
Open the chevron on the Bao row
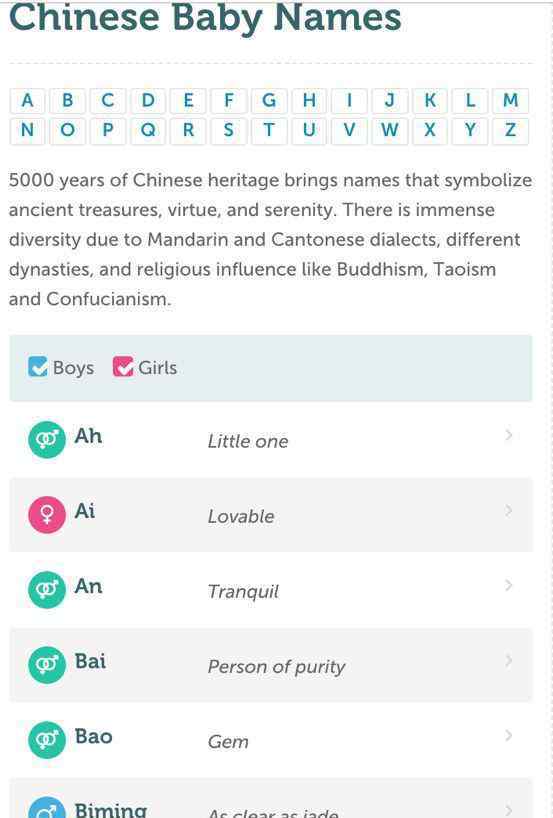(509, 736)
